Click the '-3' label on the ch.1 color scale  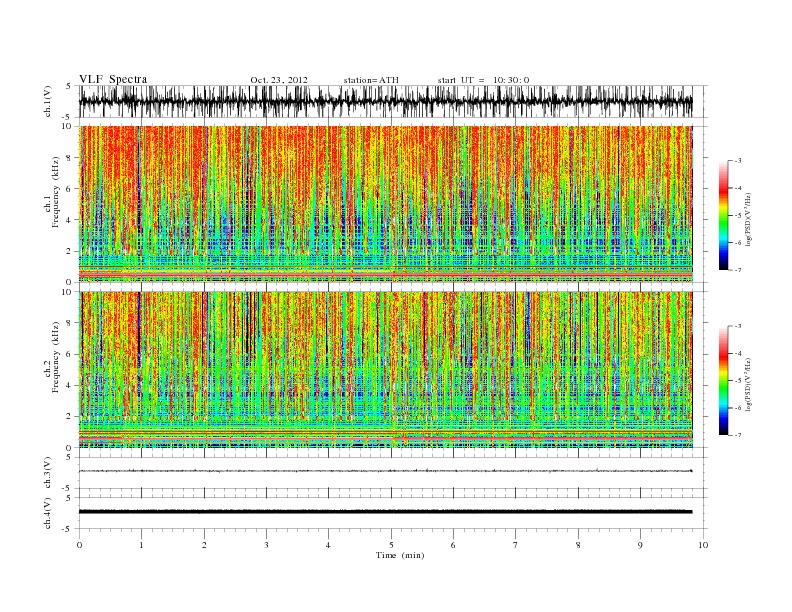738,161
